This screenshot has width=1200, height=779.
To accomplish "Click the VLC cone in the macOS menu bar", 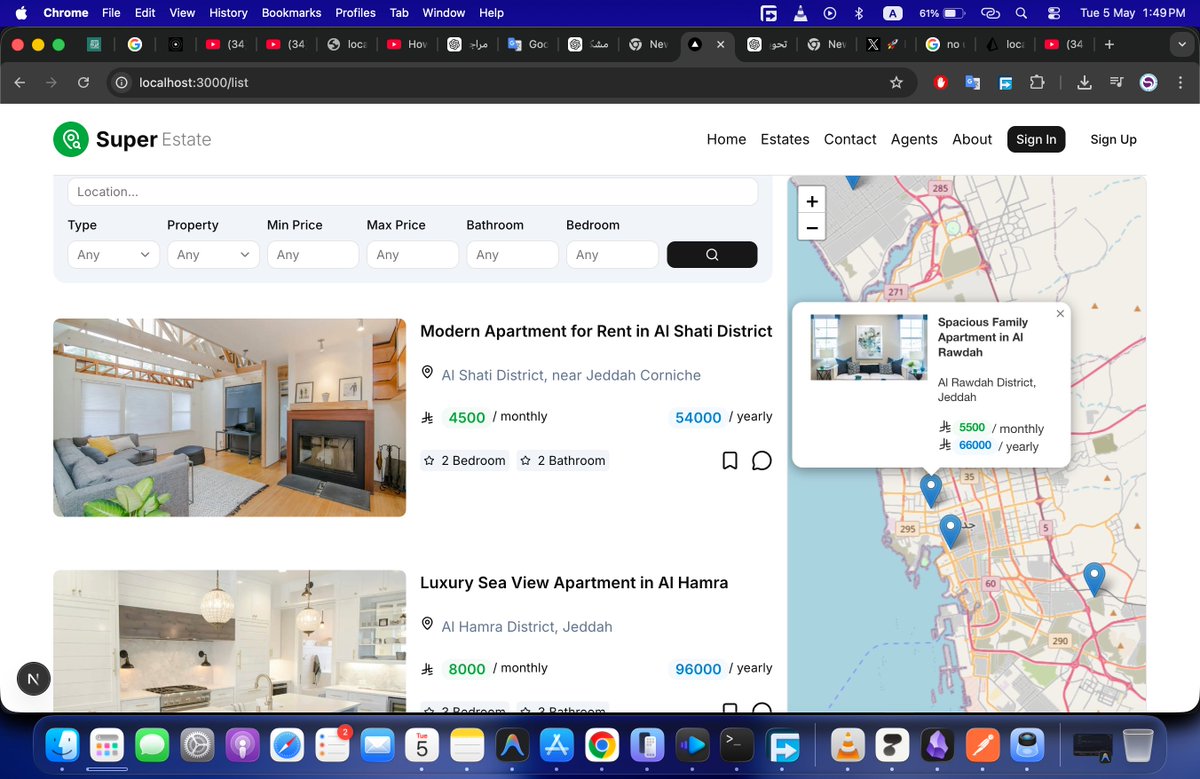I will [799, 13].
